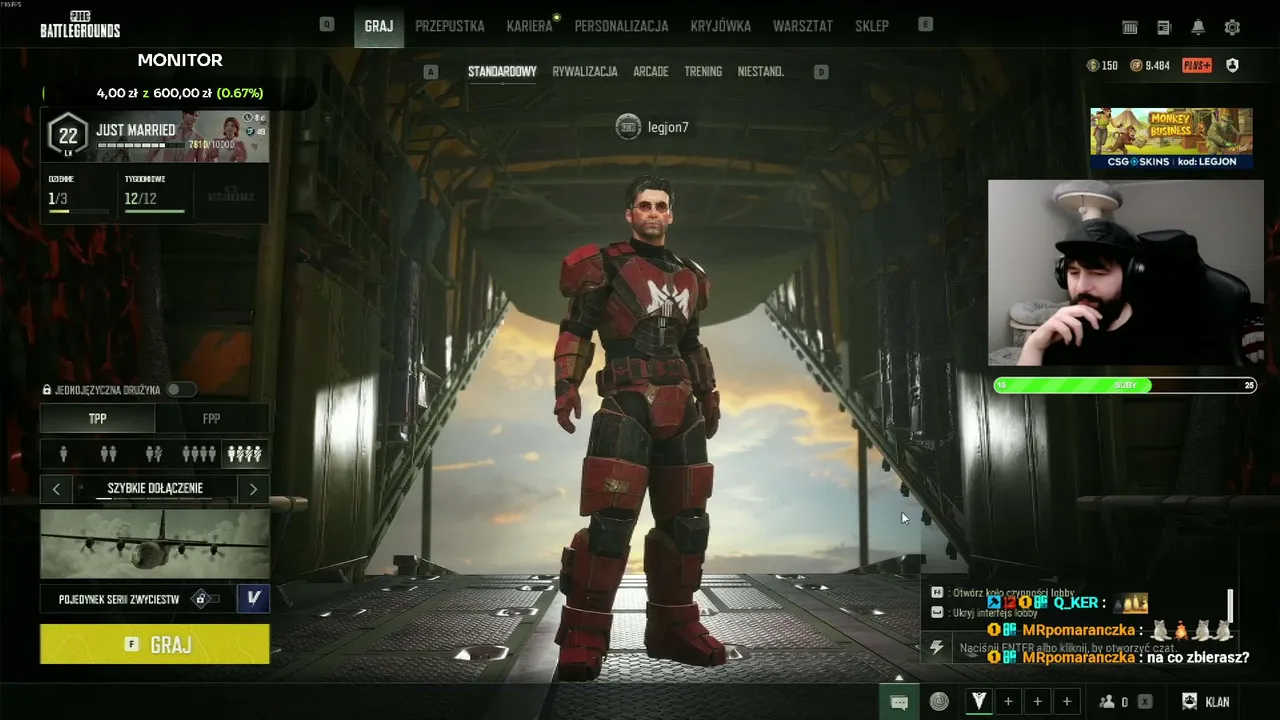The image size is (1280, 720).
Task: Click the lightning bolt quick-chat icon
Action: 937,647
